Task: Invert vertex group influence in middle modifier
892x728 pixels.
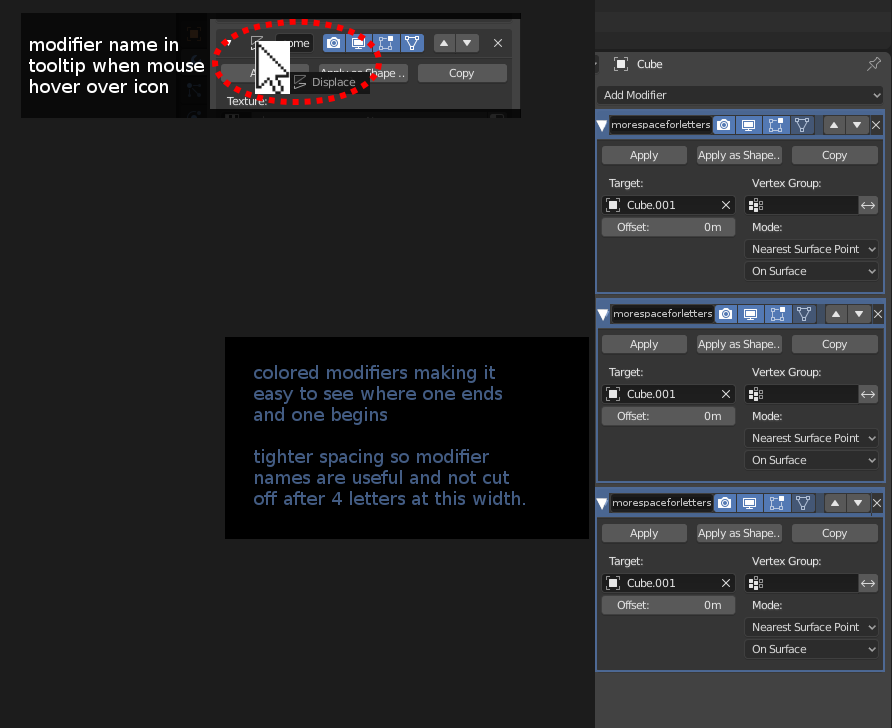Action: pos(868,394)
